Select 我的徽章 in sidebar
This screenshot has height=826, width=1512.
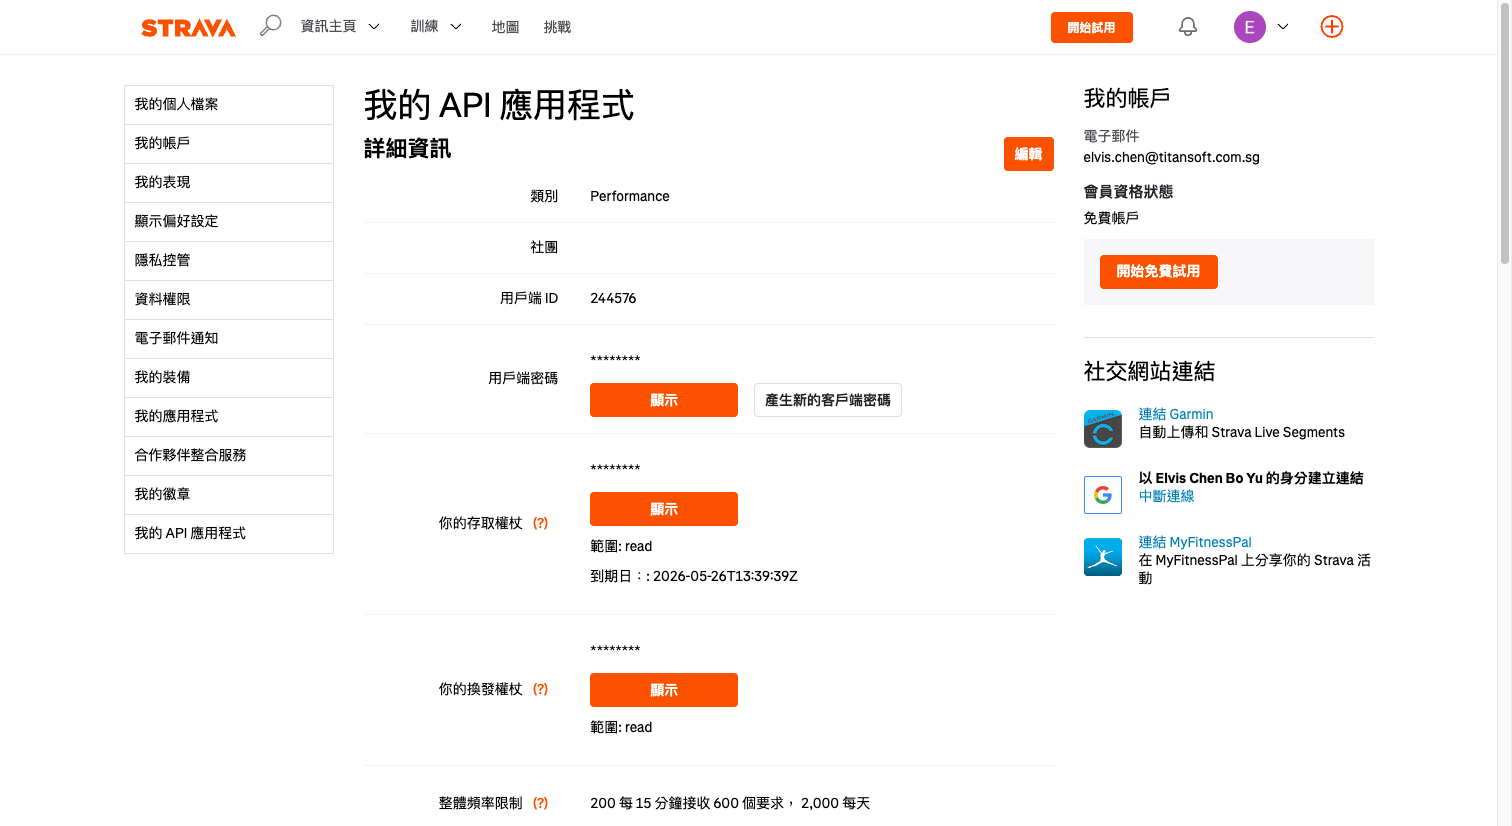229,495
